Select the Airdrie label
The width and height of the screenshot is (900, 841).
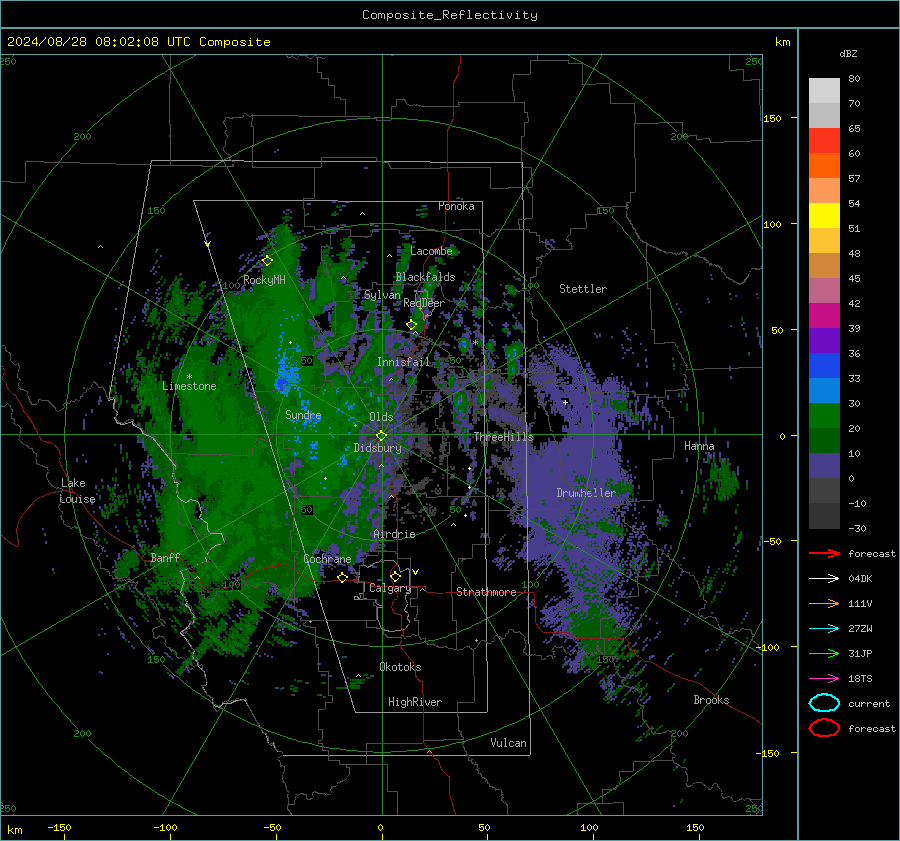(394, 534)
